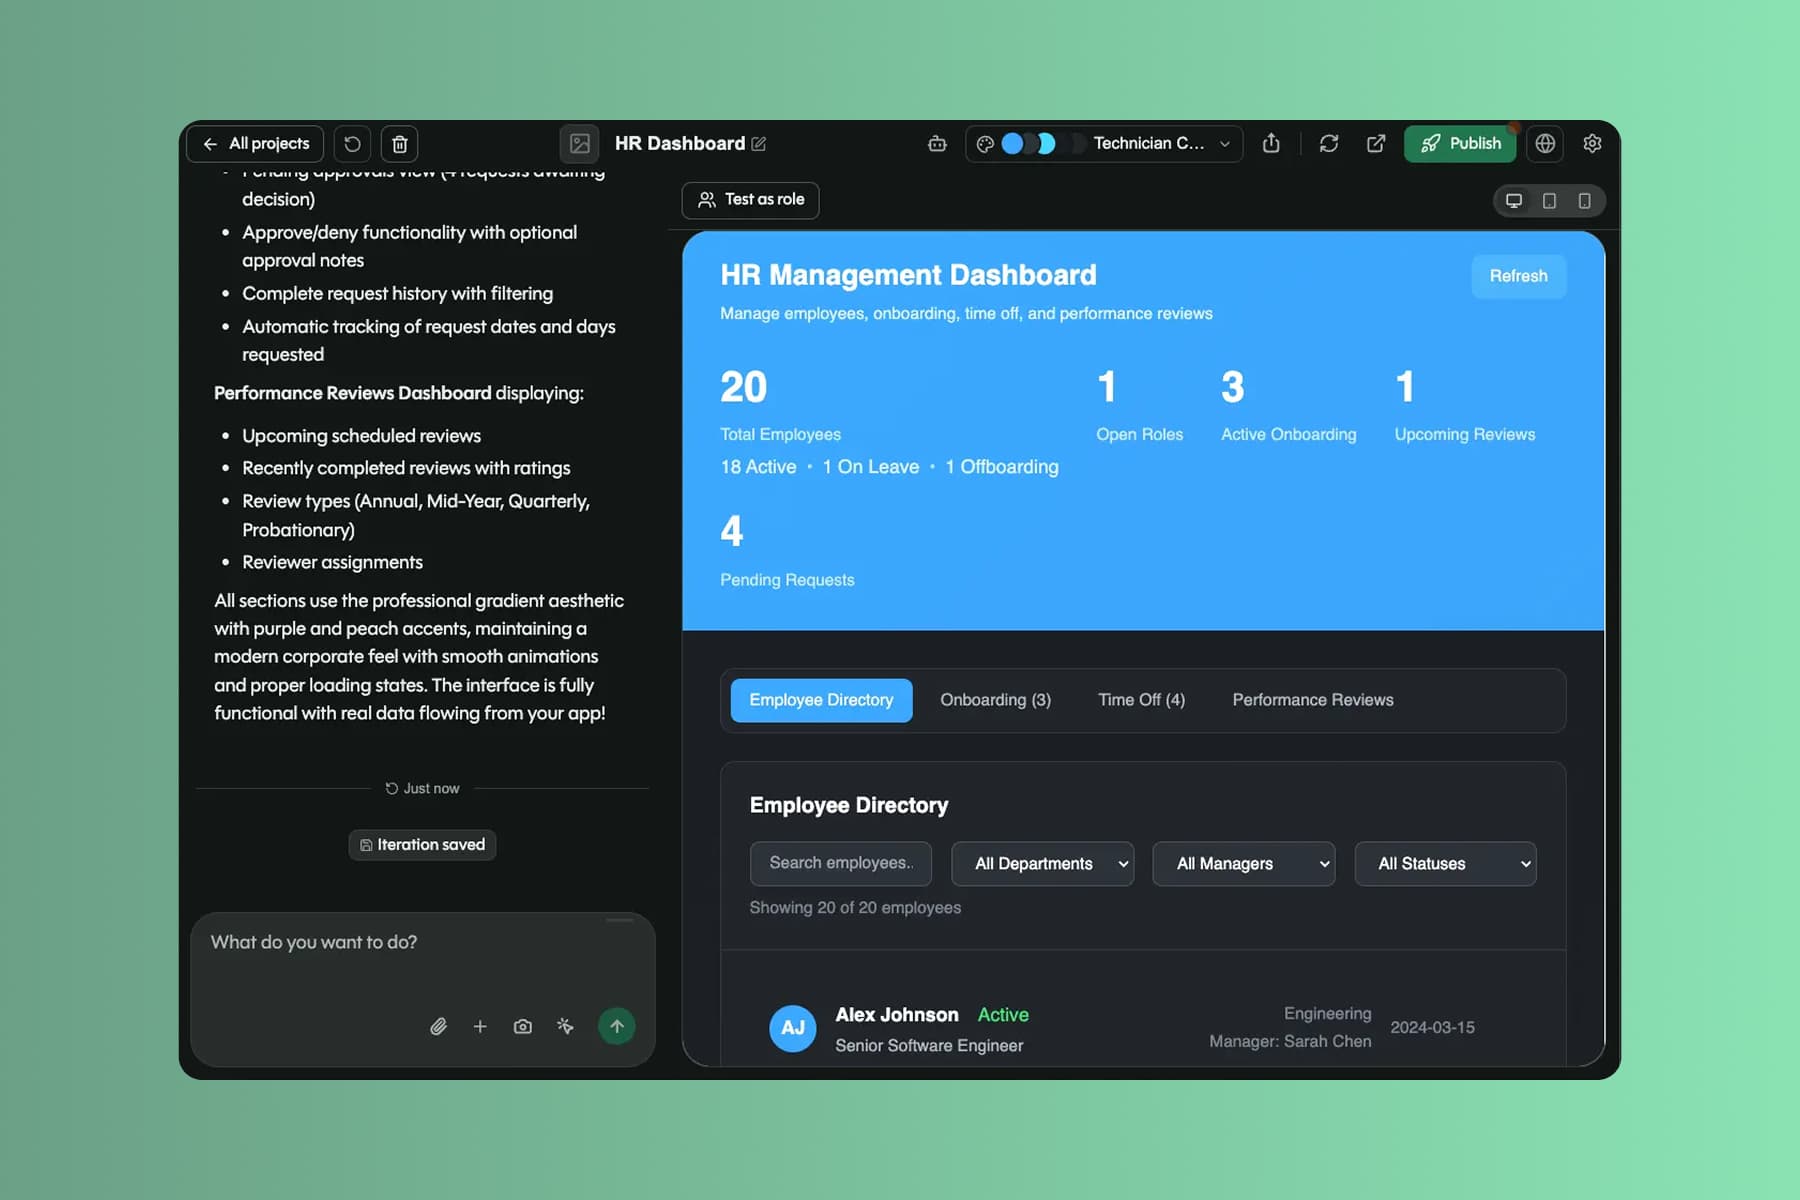1800x1200 pixels.
Task: Expand the All Statuses dropdown
Action: [1445, 864]
